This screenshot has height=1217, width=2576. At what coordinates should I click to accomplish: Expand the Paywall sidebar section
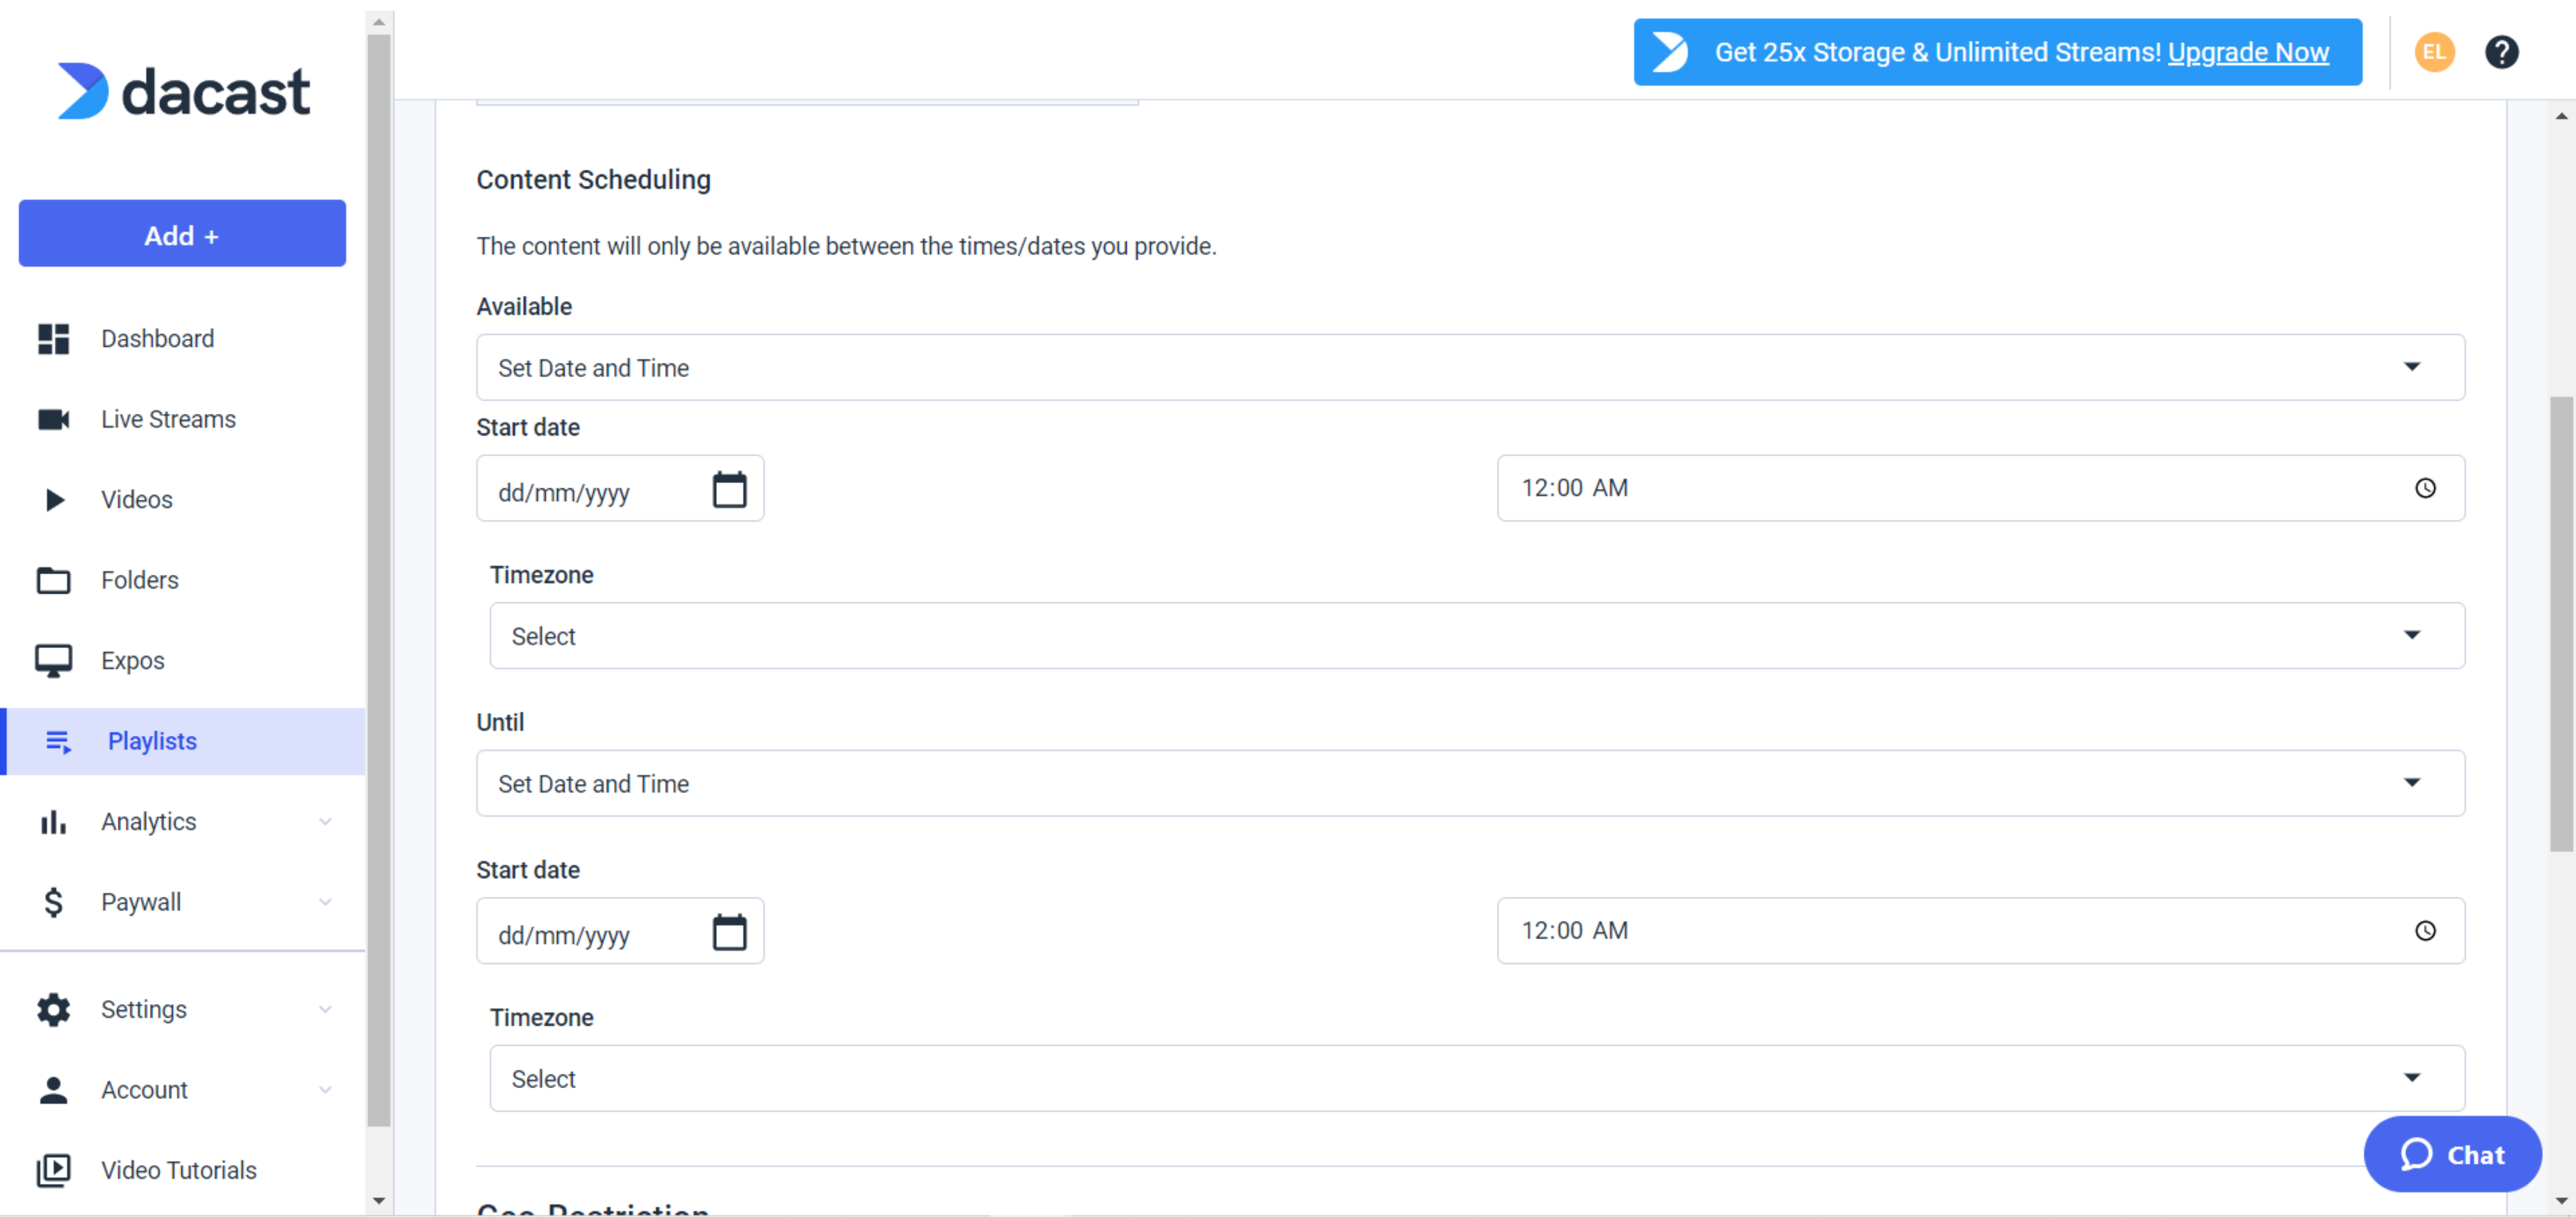(x=183, y=902)
